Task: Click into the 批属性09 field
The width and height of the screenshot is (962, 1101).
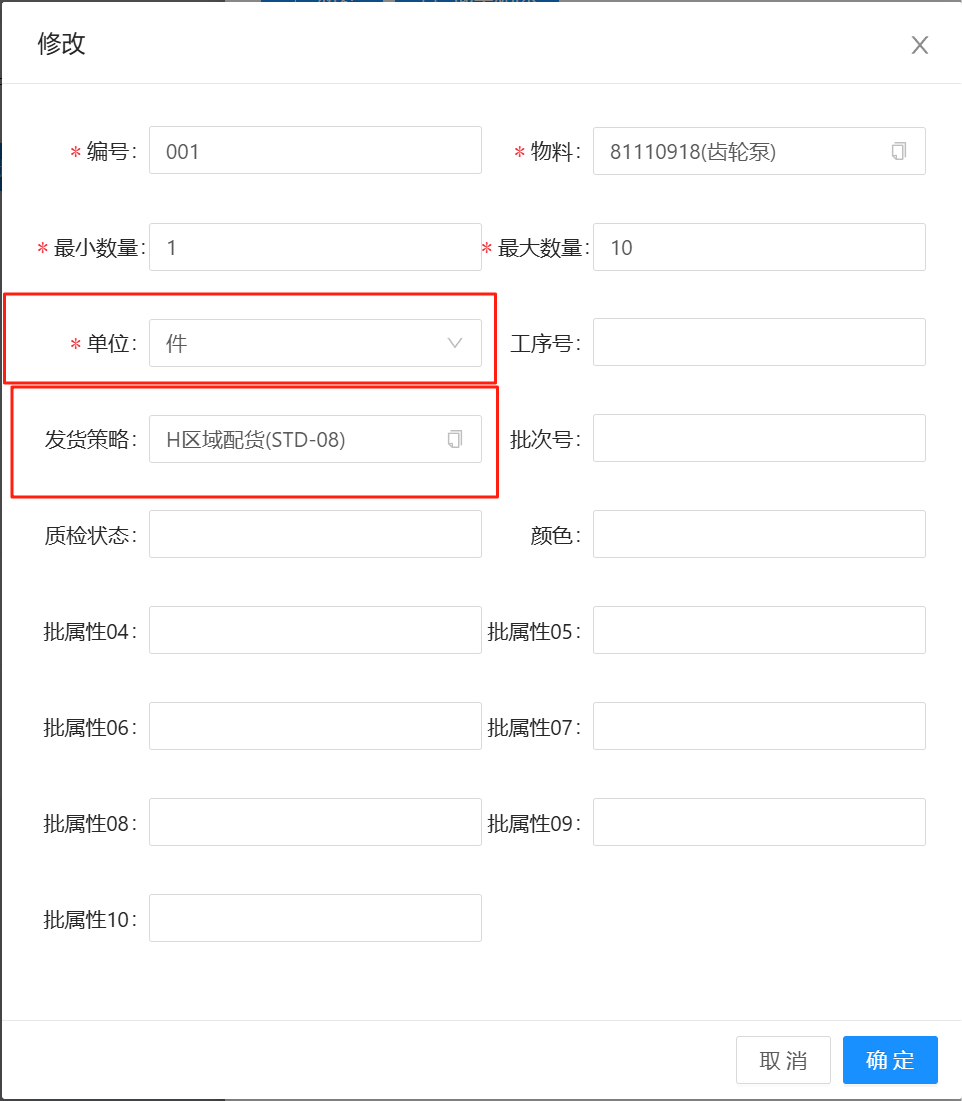Action: [x=758, y=823]
